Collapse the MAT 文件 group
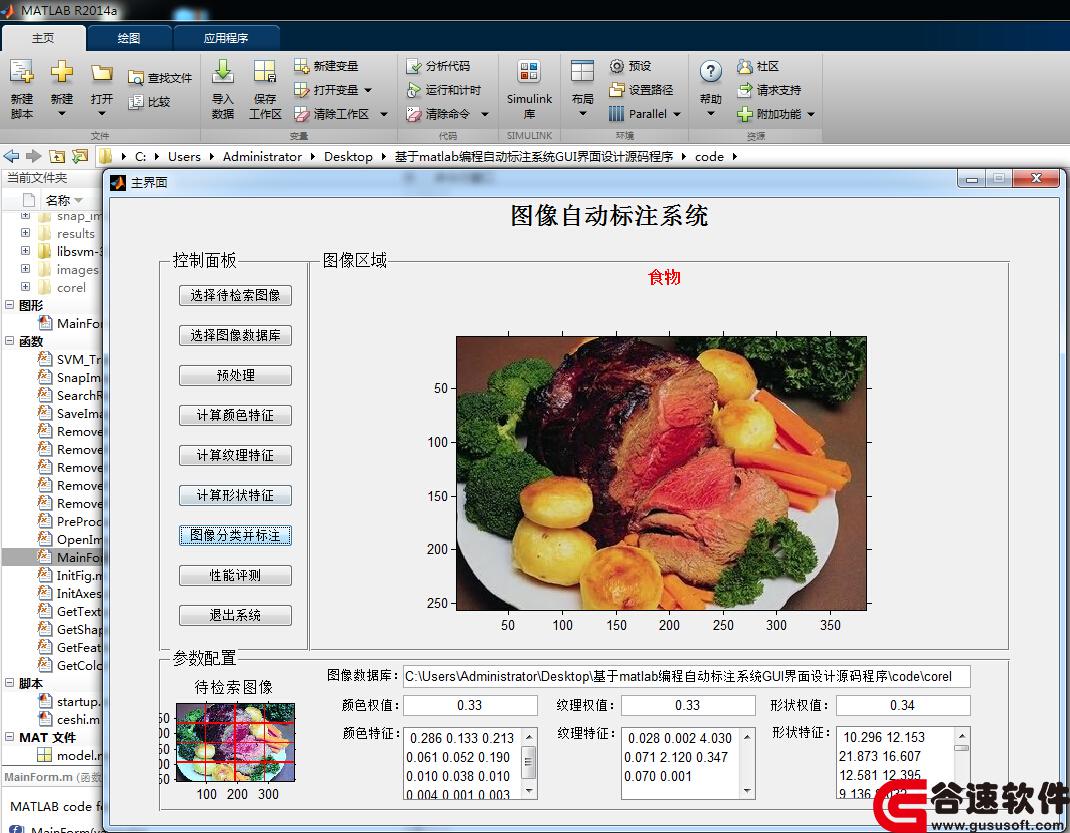 10,737
